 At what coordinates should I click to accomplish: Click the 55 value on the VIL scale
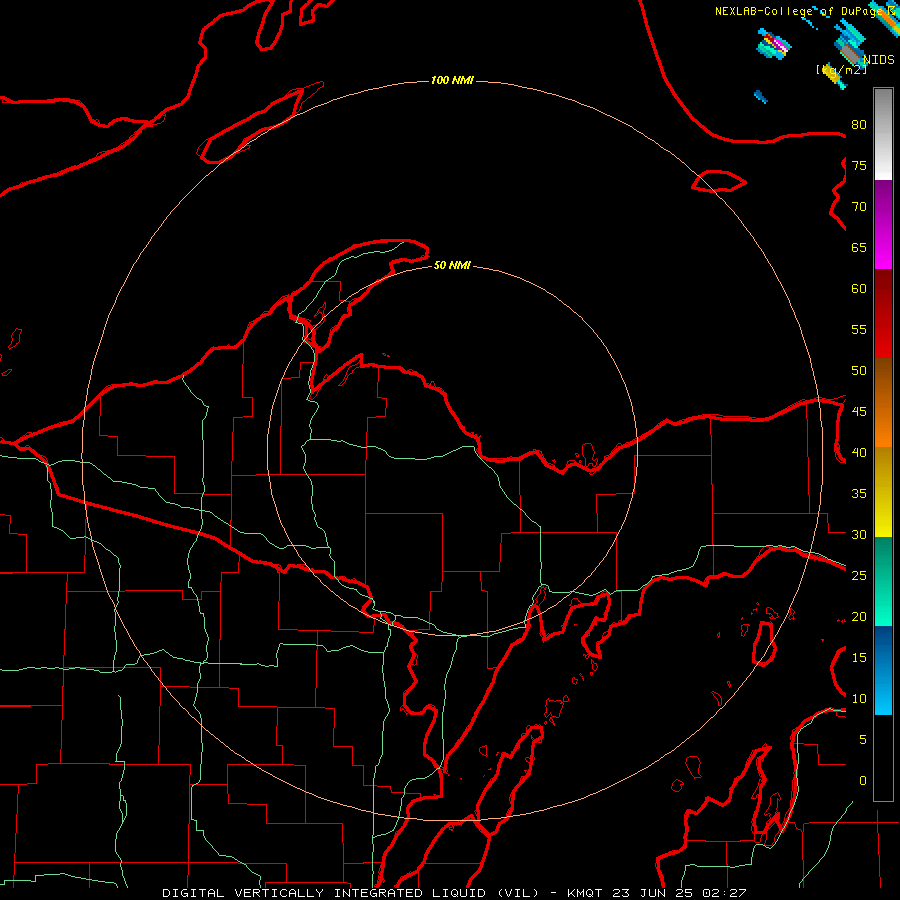859,329
